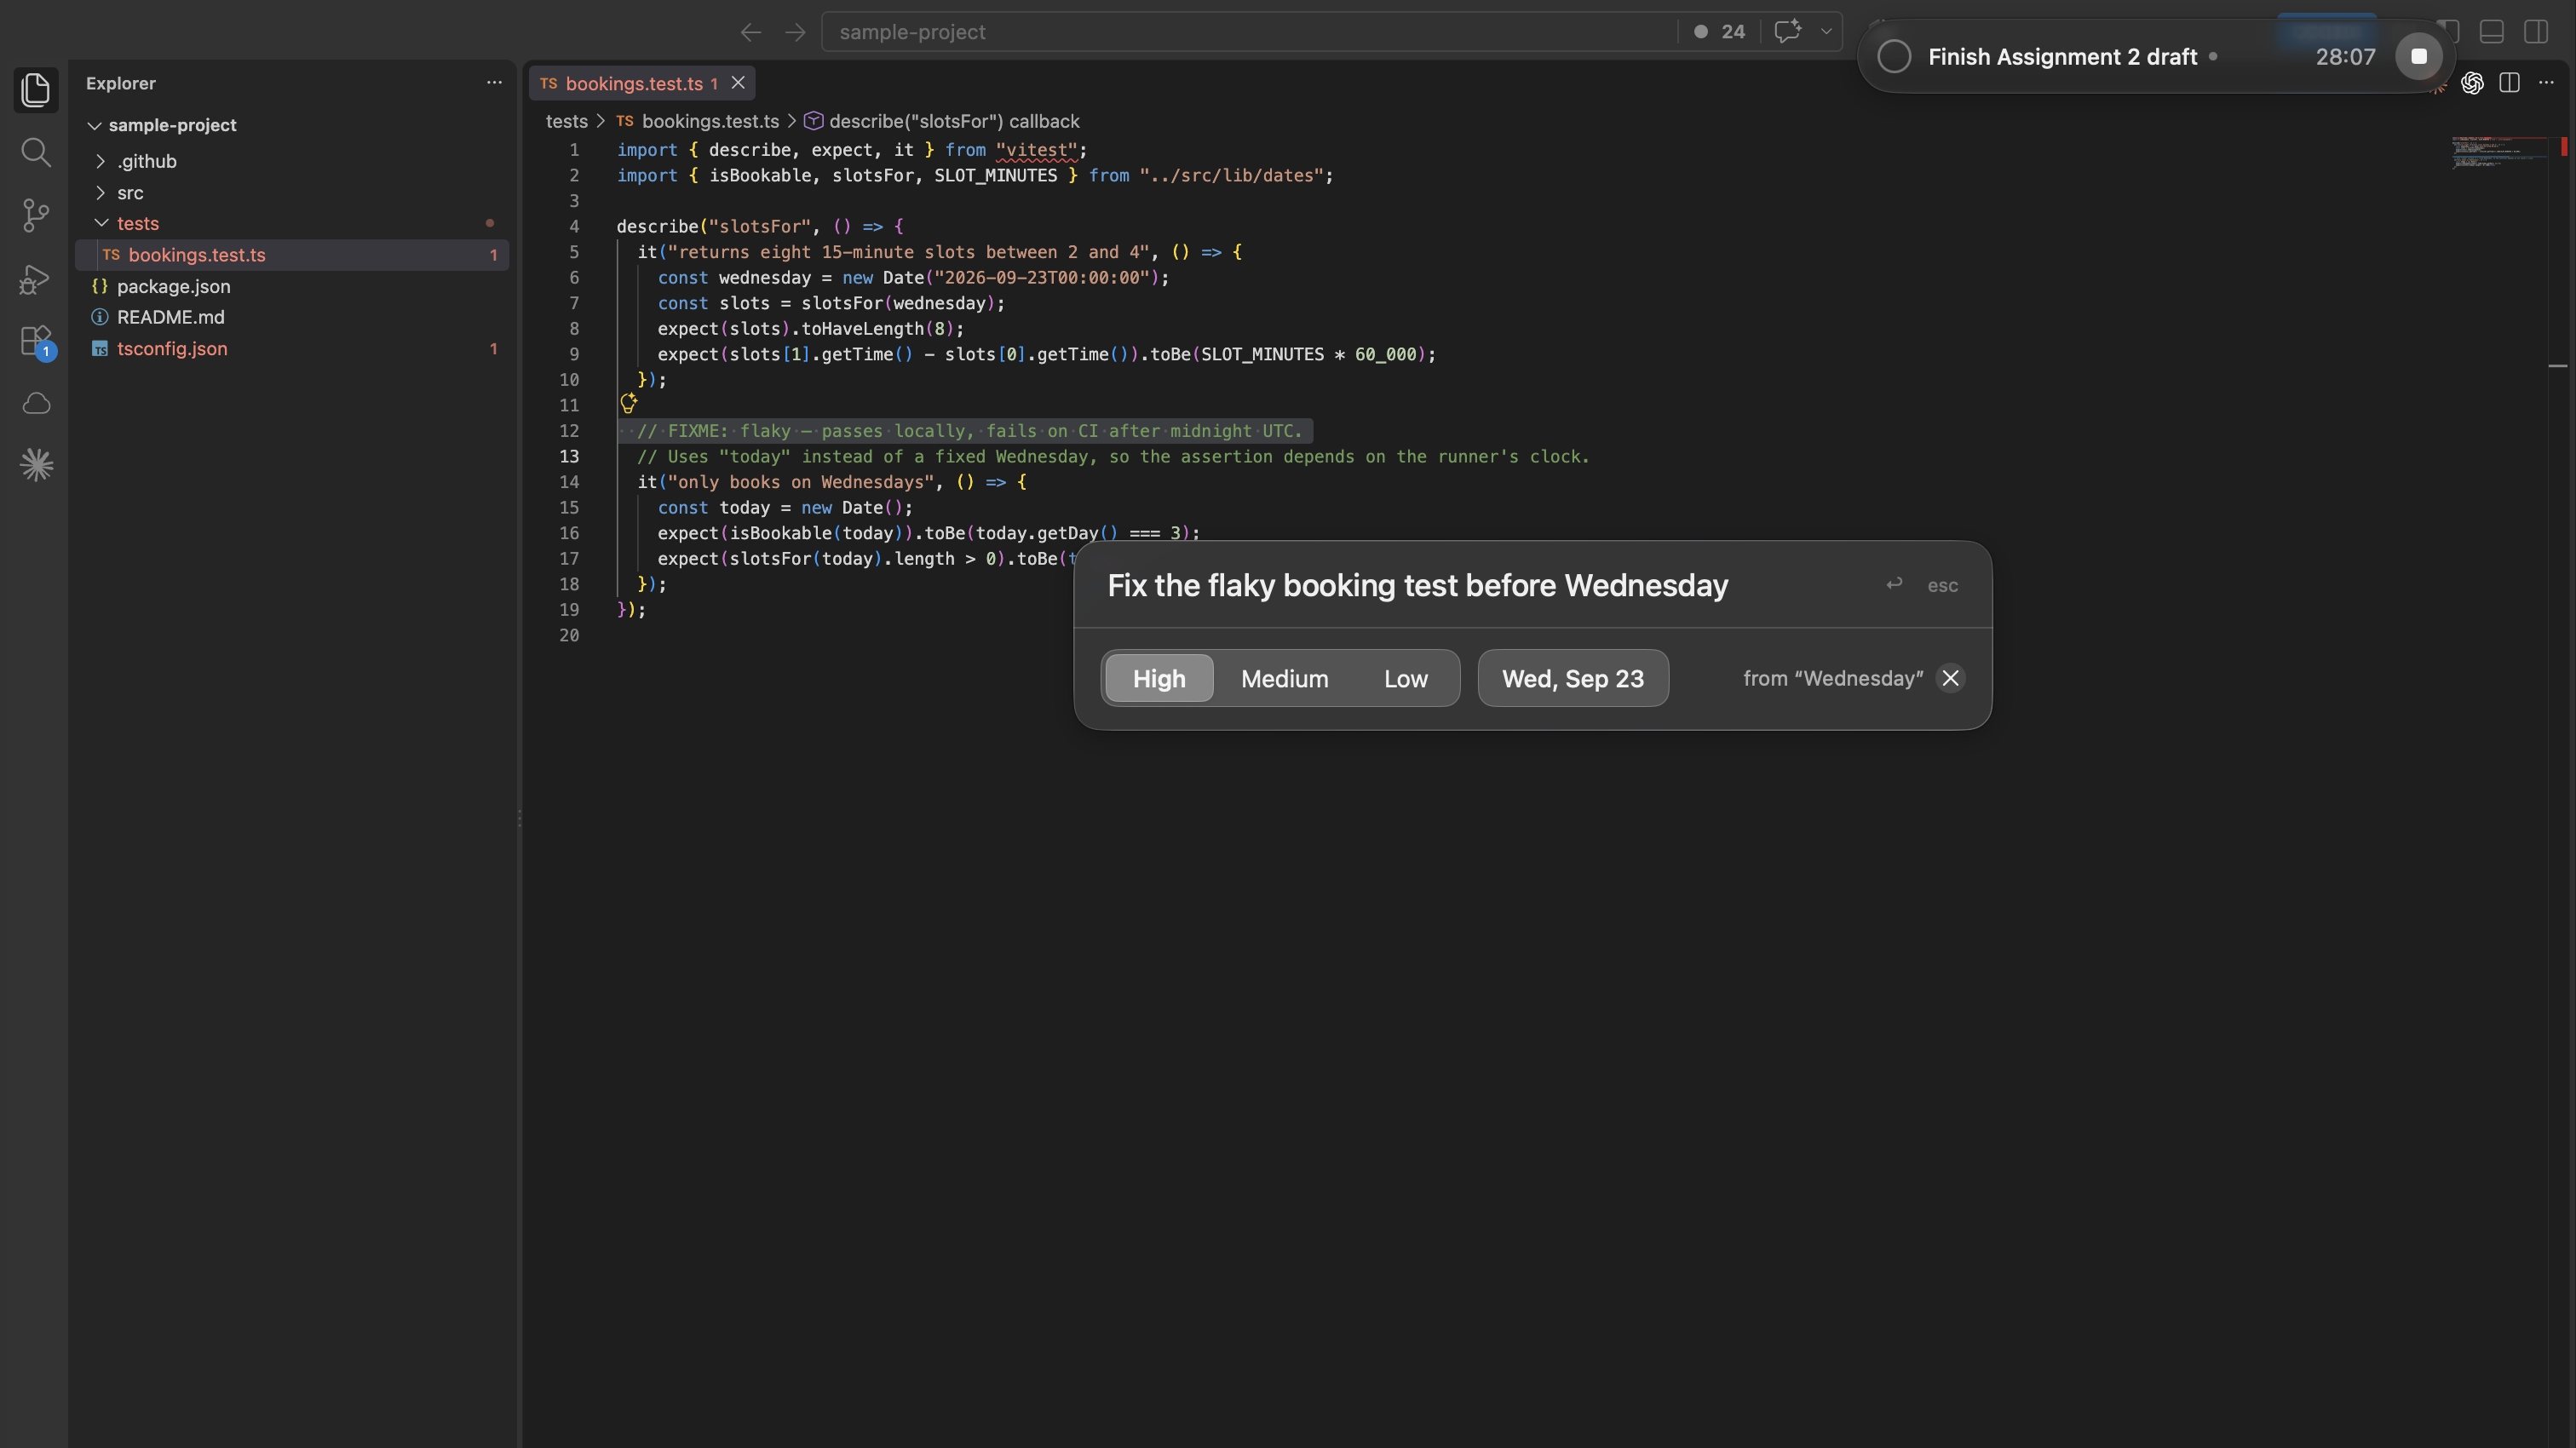The image size is (2576, 1448).
Task: Split the editor right
Action: (x=2509, y=83)
